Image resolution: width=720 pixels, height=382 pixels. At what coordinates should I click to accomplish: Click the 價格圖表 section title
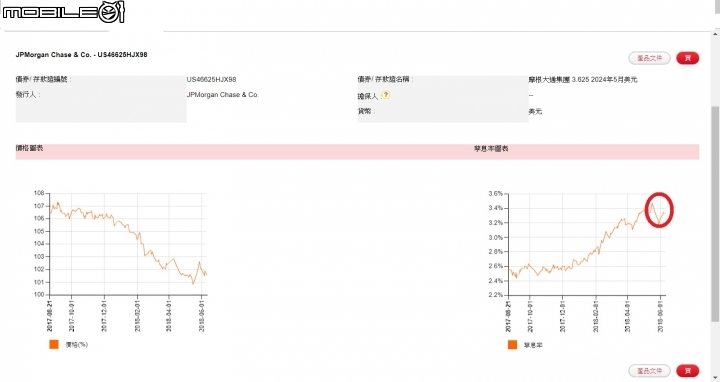point(29,148)
